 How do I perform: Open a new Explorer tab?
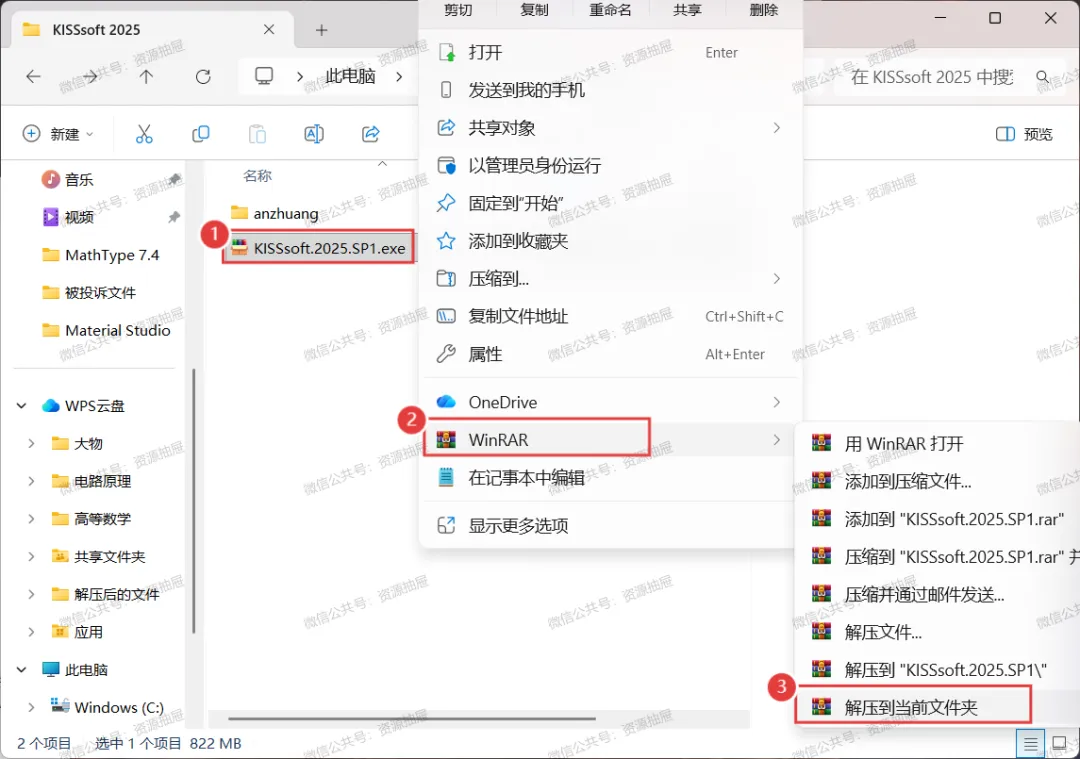click(x=321, y=30)
